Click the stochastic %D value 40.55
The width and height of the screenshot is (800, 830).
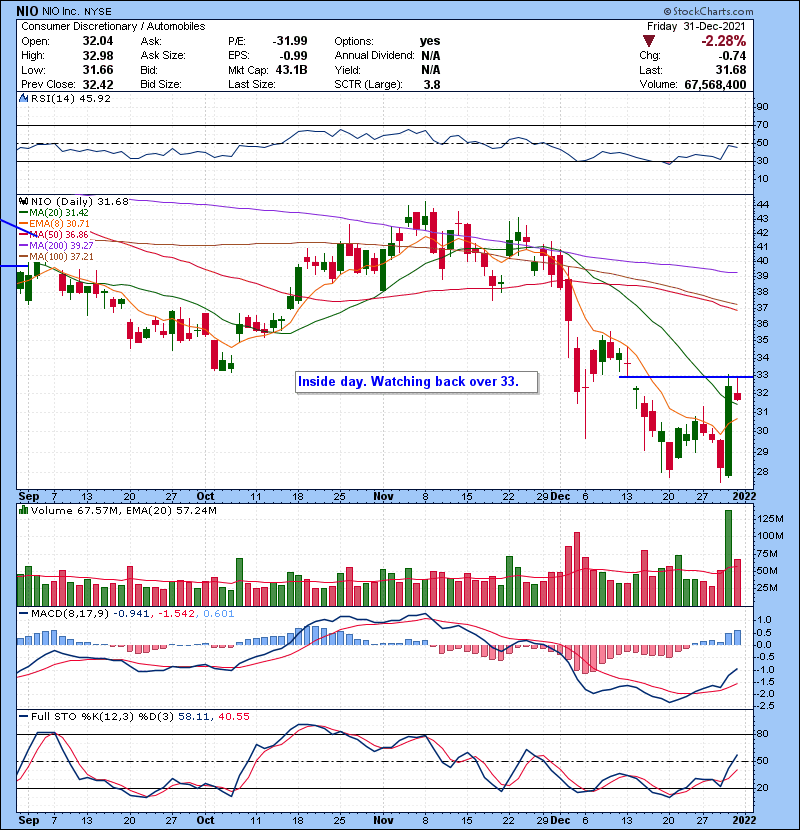[233, 717]
